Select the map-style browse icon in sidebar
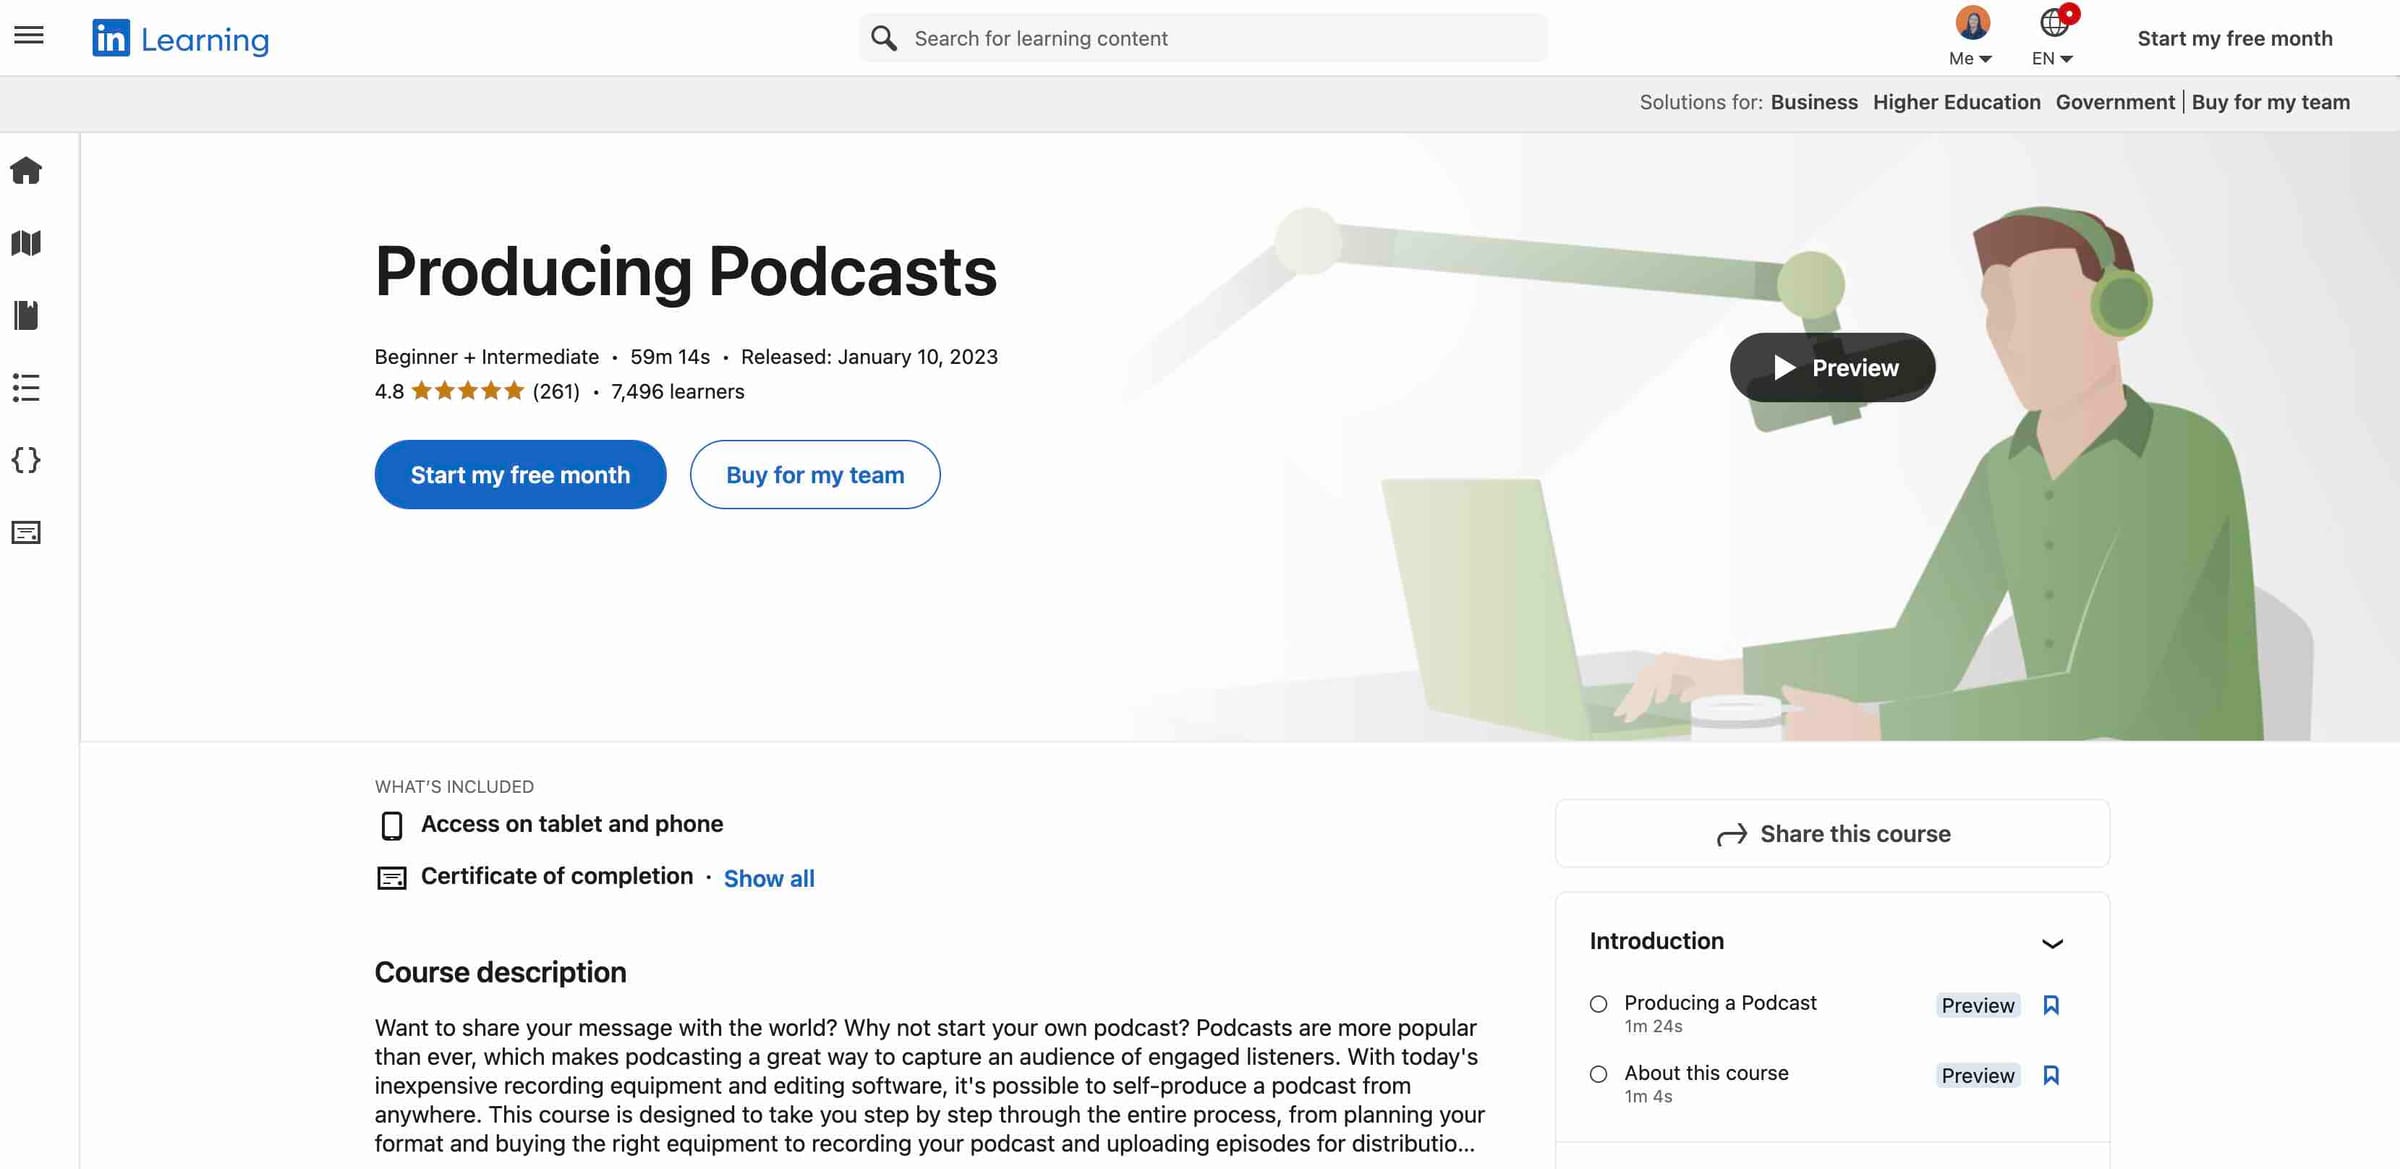Screen dimensions: 2400x1169 [27, 243]
